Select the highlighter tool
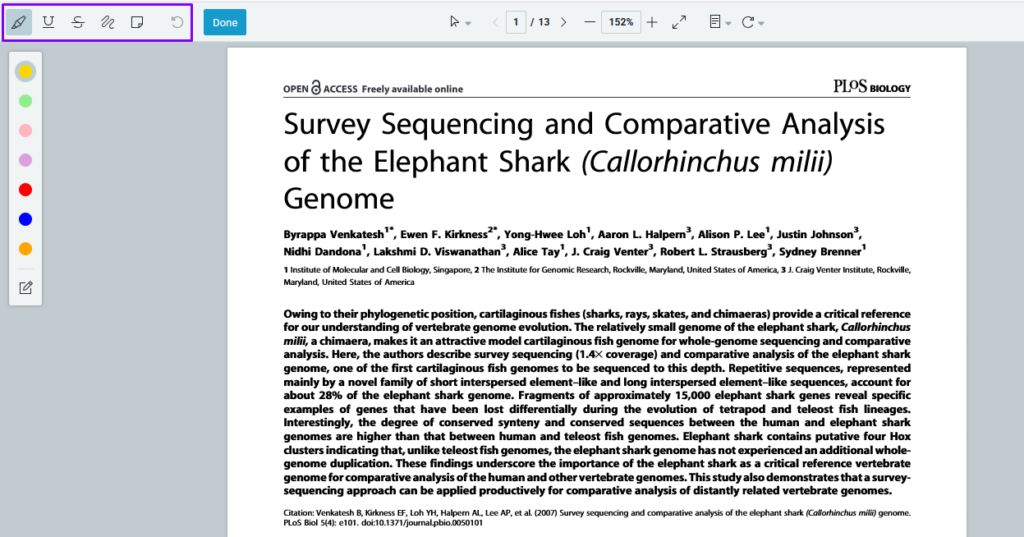The image size is (1024, 537). pos(20,22)
